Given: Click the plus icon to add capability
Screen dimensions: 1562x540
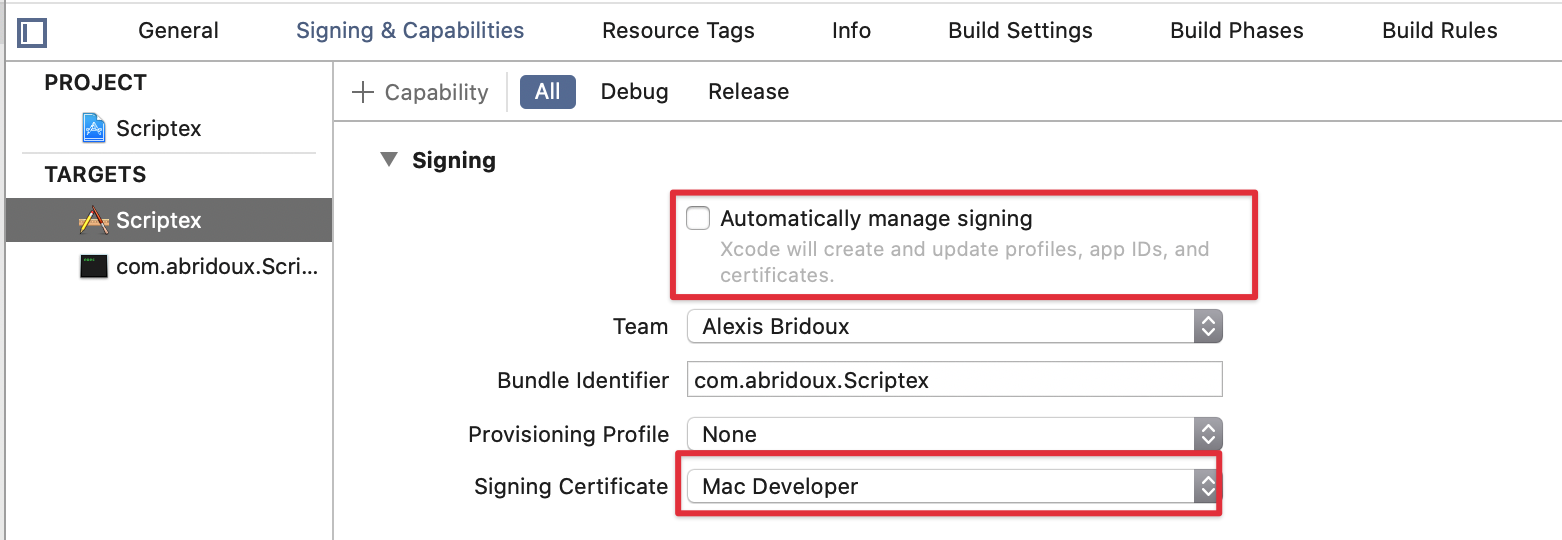Looking at the screenshot, I should 361,92.
